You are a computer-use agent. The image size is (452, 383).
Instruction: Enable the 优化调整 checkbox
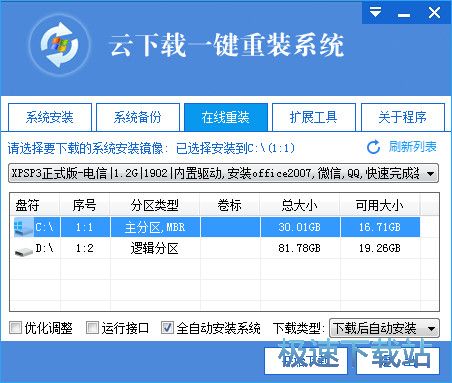15,328
